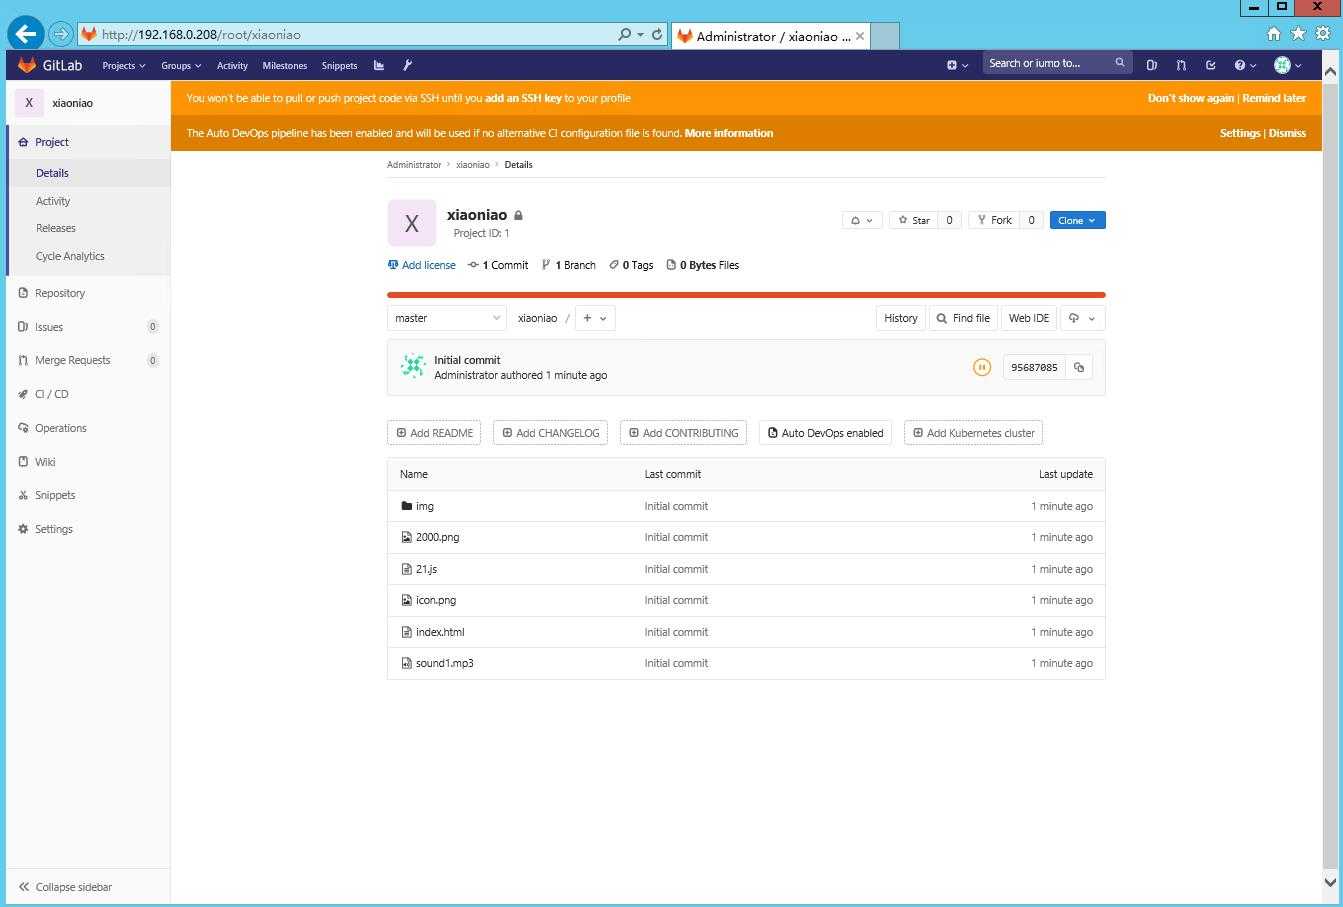This screenshot has height=907, width=1343.
Task: Open the Issues icon in navbar
Action: click(x=1152, y=65)
